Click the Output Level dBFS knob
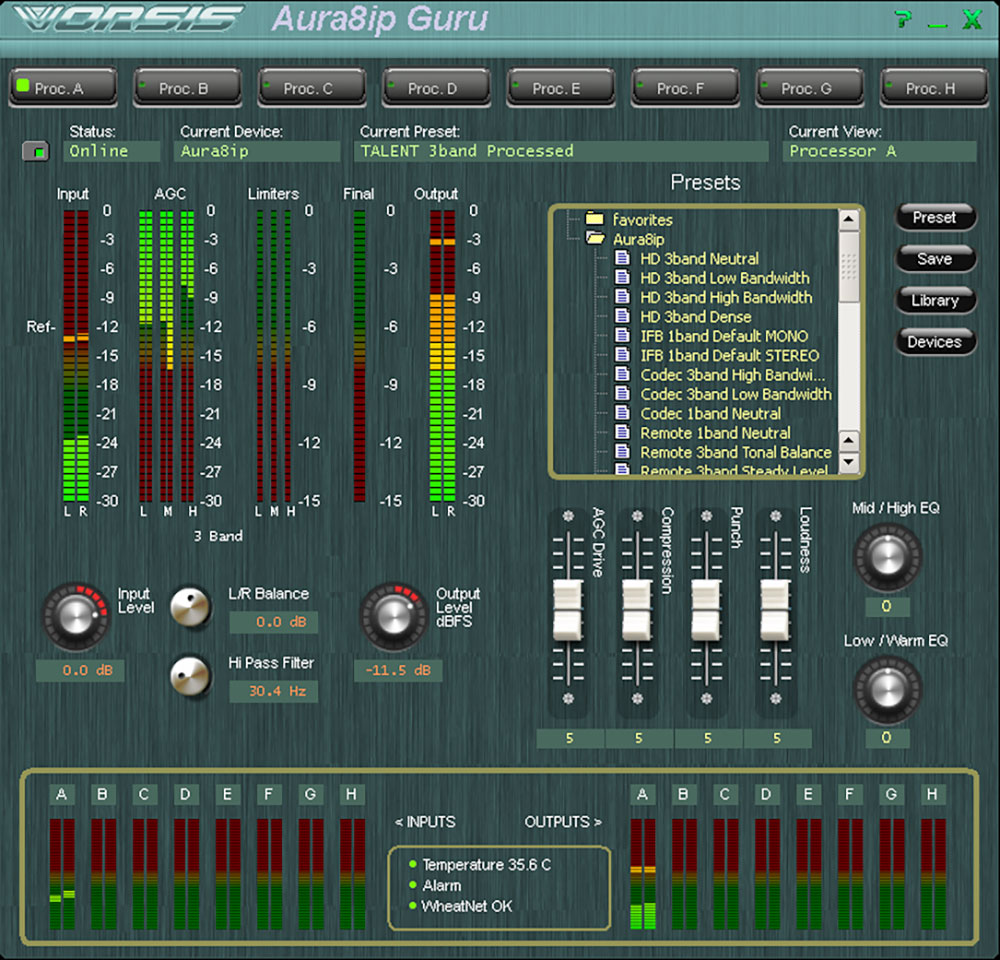This screenshot has width=1000, height=960. [x=393, y=616]
